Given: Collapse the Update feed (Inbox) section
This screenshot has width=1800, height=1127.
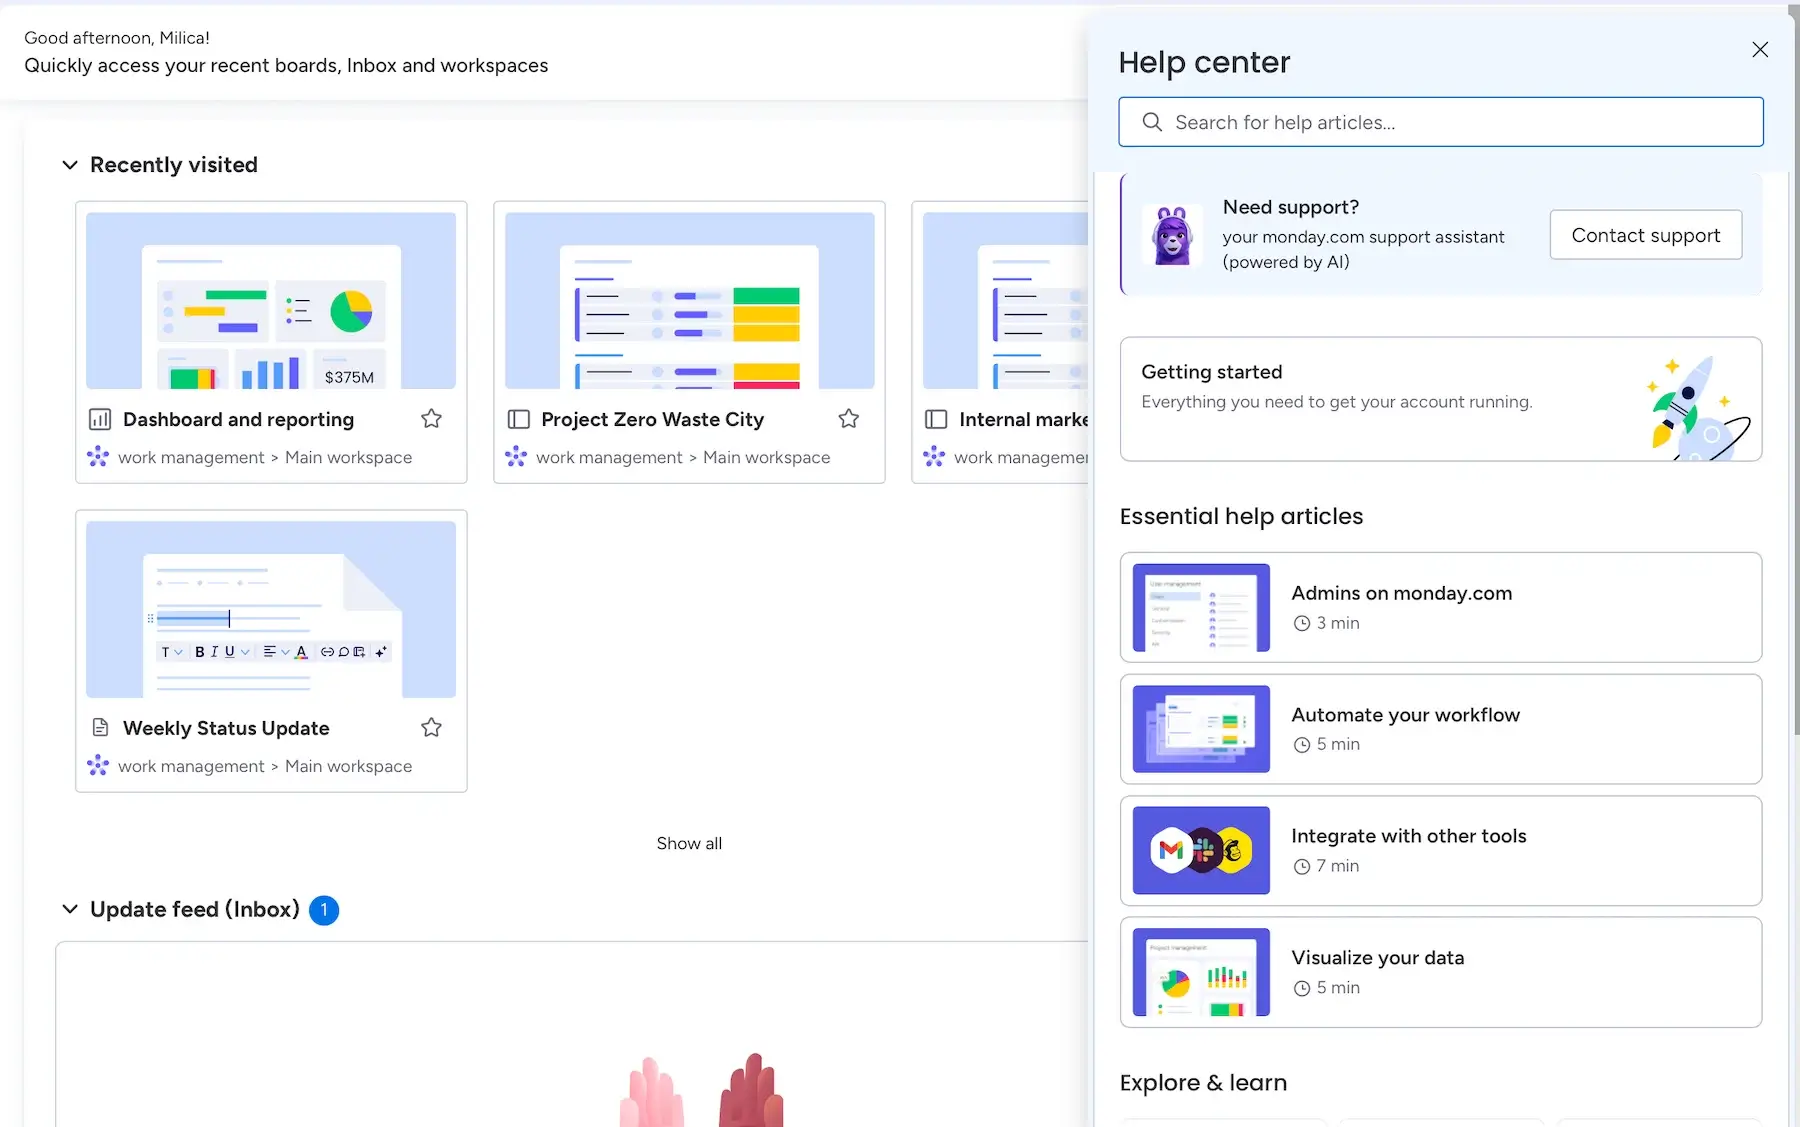Looking at the screenshot, I should 70,909.
